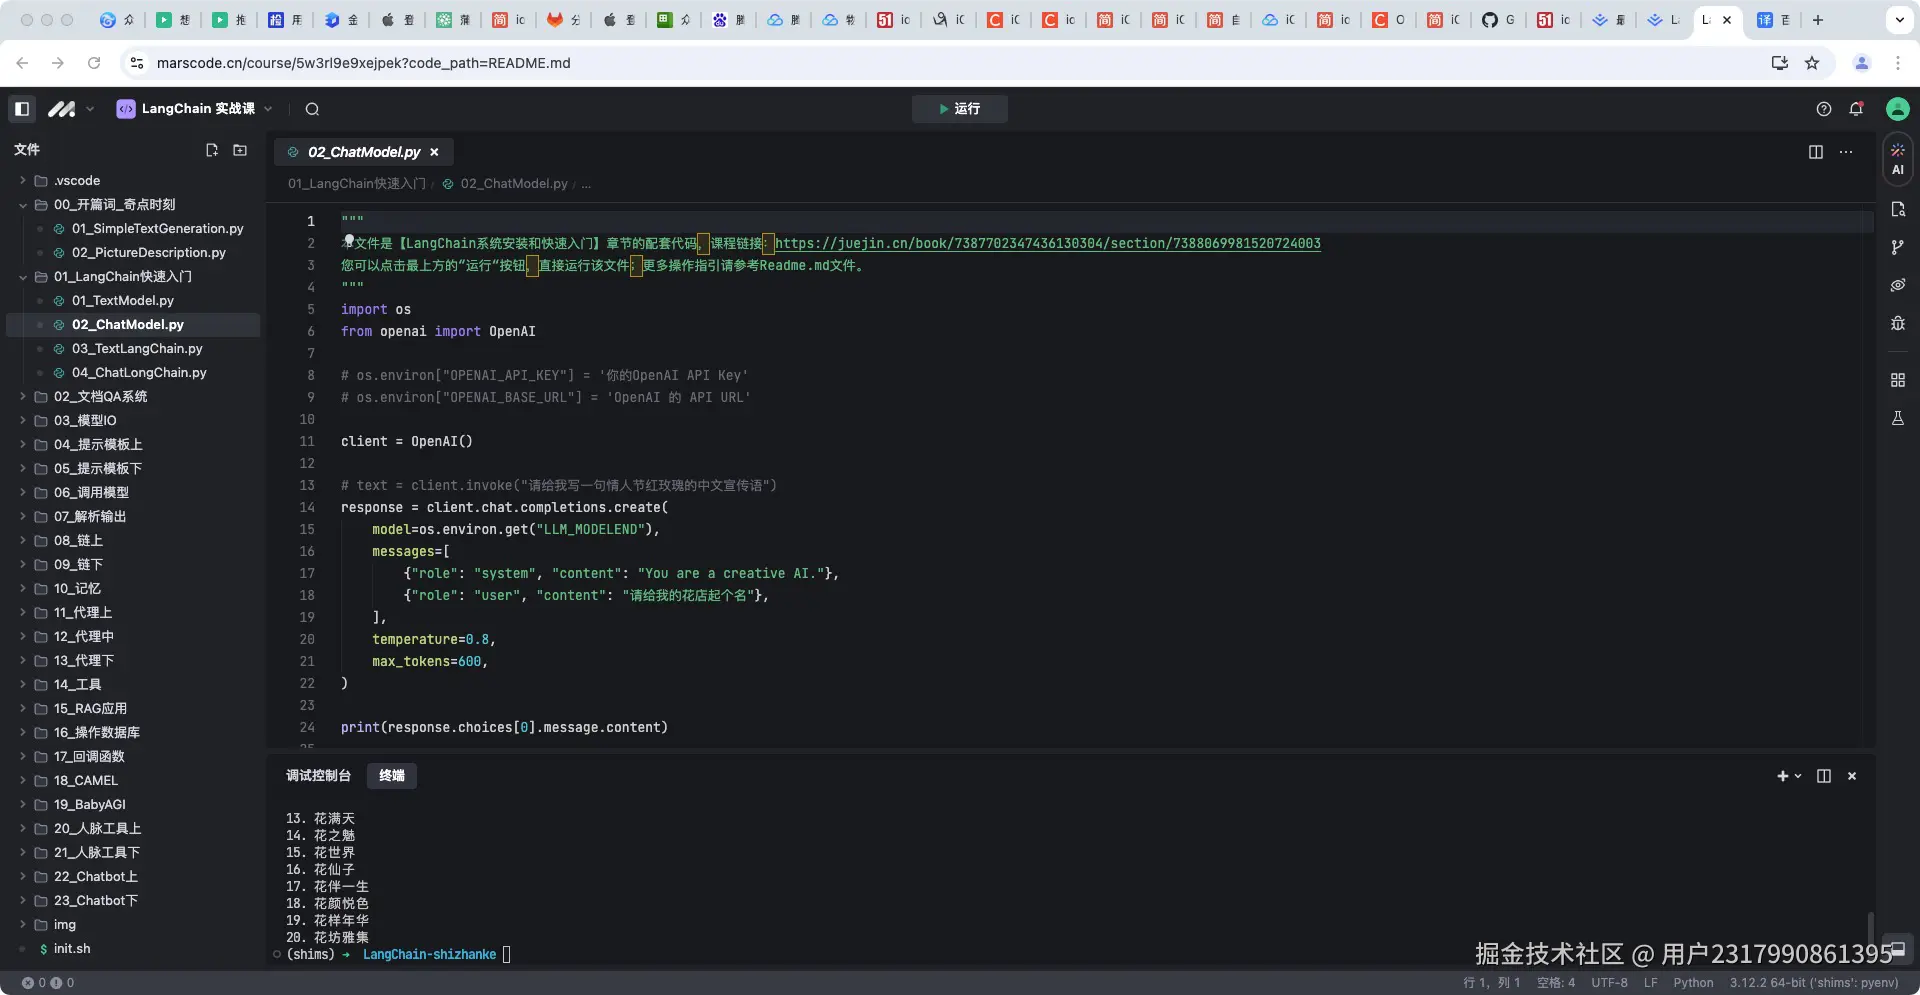Click the search magnifier icon in the header

(x=312, y=109)
